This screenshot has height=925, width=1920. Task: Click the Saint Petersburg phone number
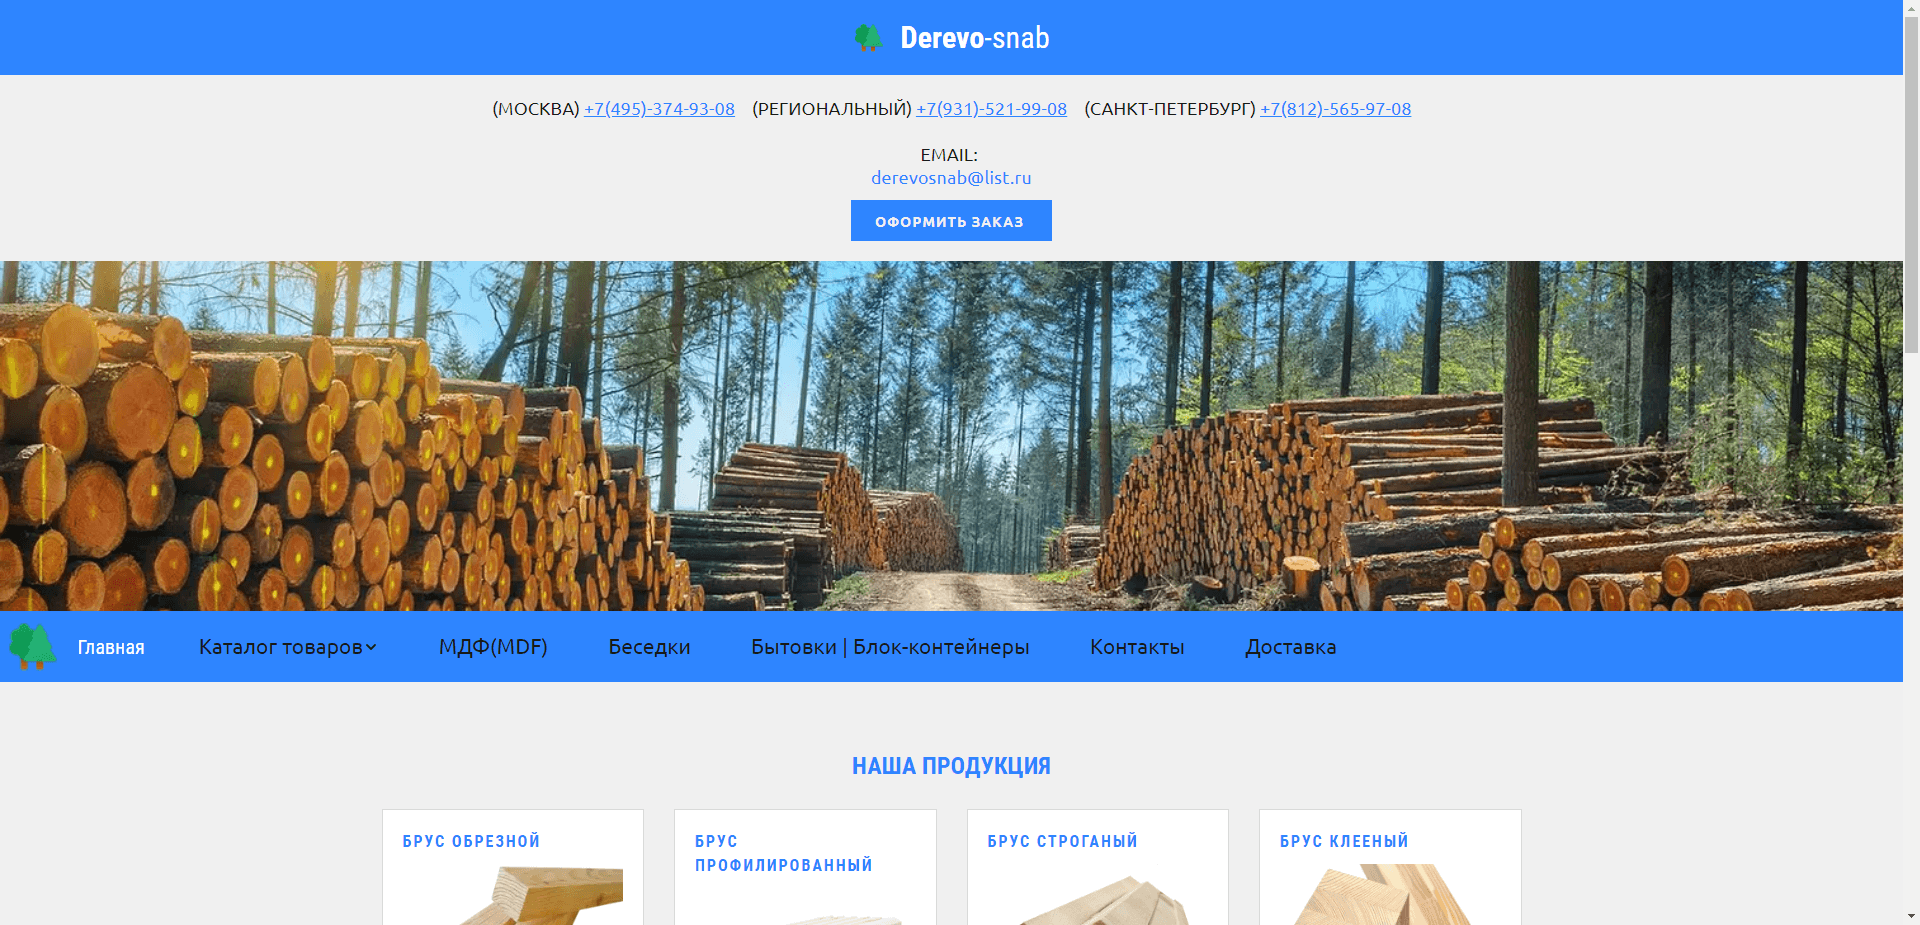pyautogui.click(x=1335, y=109)
